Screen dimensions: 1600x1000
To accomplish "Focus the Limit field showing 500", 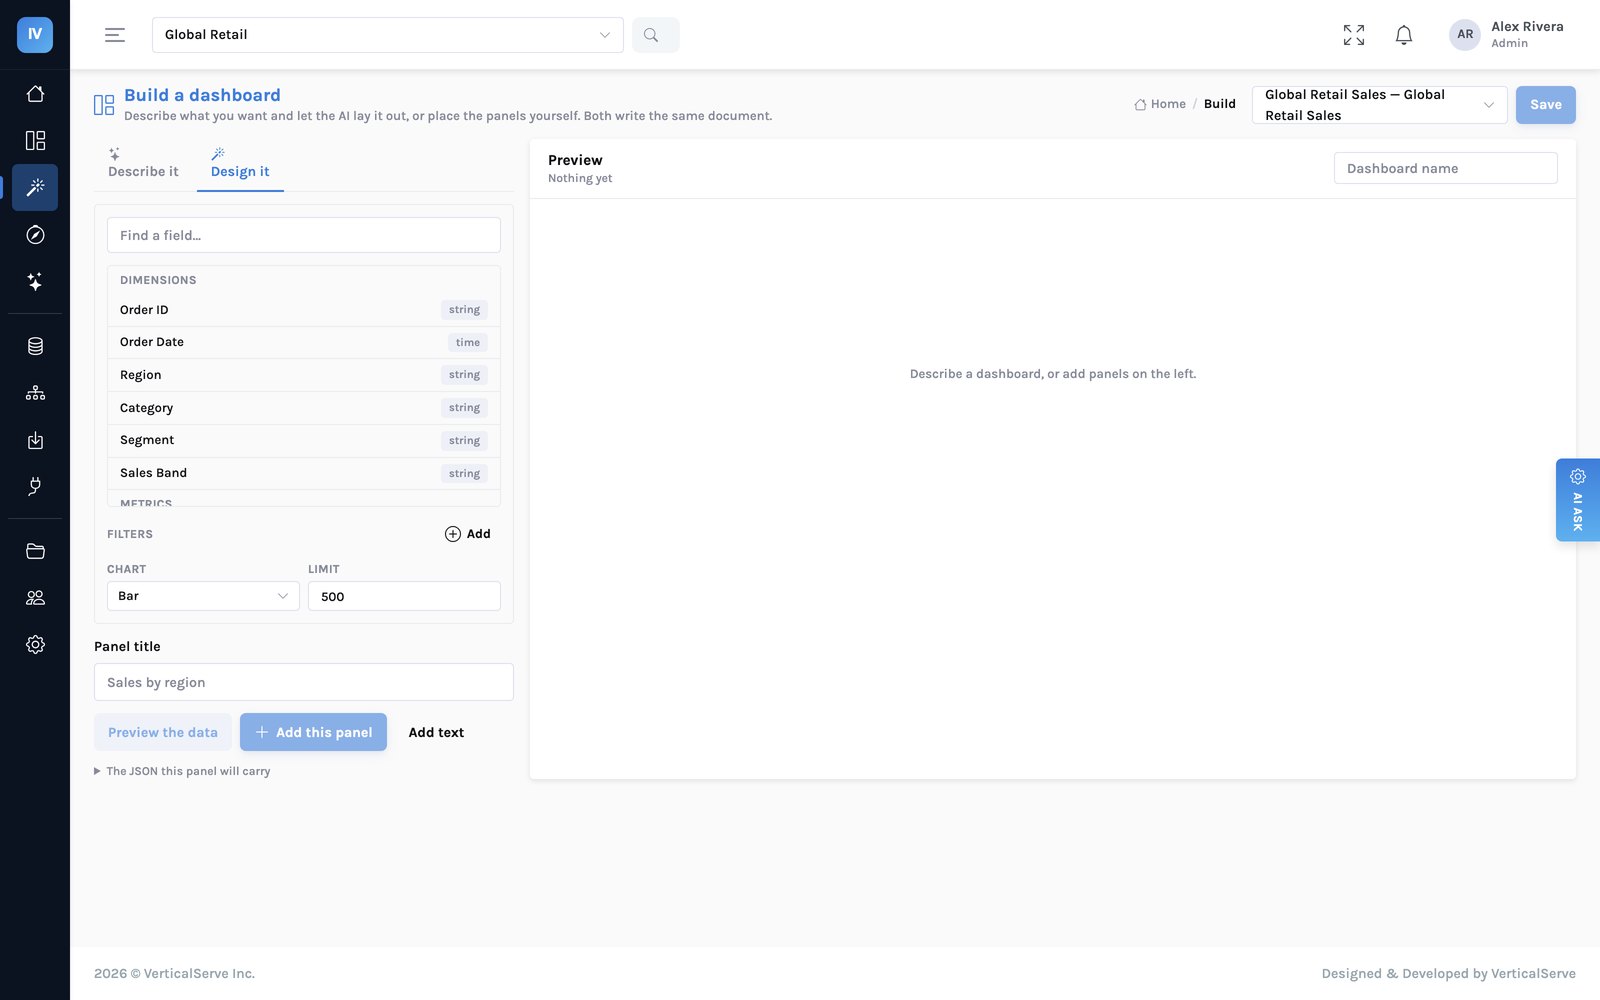I will tap(404, 596).
